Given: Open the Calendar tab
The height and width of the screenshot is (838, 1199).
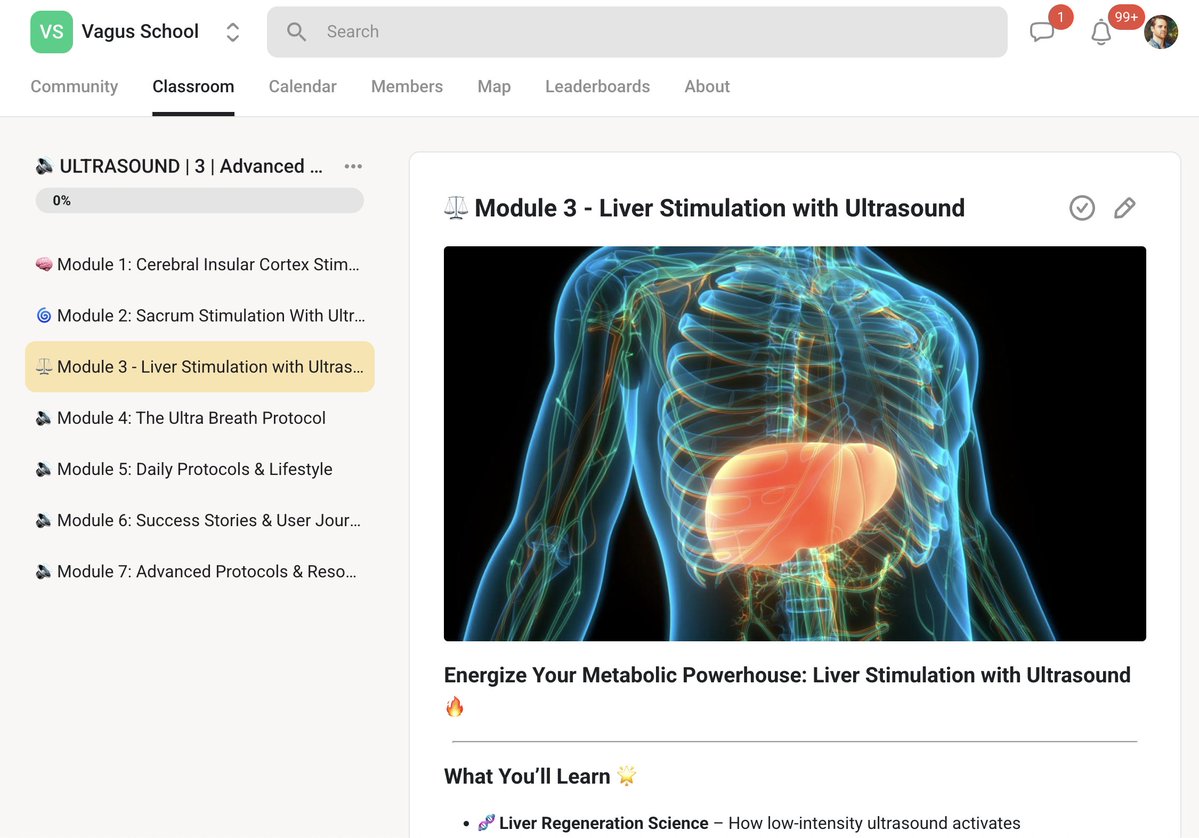Looking at the screenshot, I should tap(302, 87).
